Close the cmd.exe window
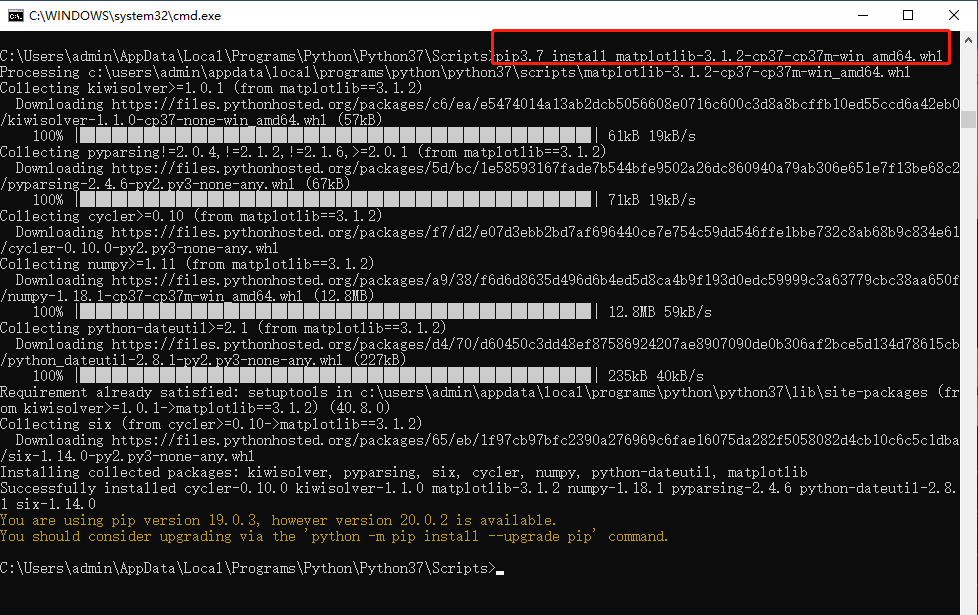Image resolution: width=978 pixels, height=615 pixels. [x=954, y=16]
